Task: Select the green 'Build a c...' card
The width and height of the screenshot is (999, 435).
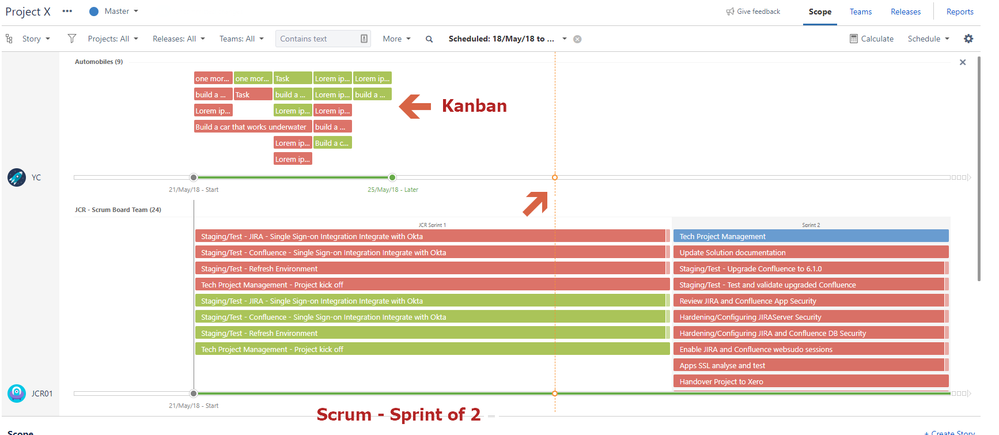Action: (x=333, y=143)
